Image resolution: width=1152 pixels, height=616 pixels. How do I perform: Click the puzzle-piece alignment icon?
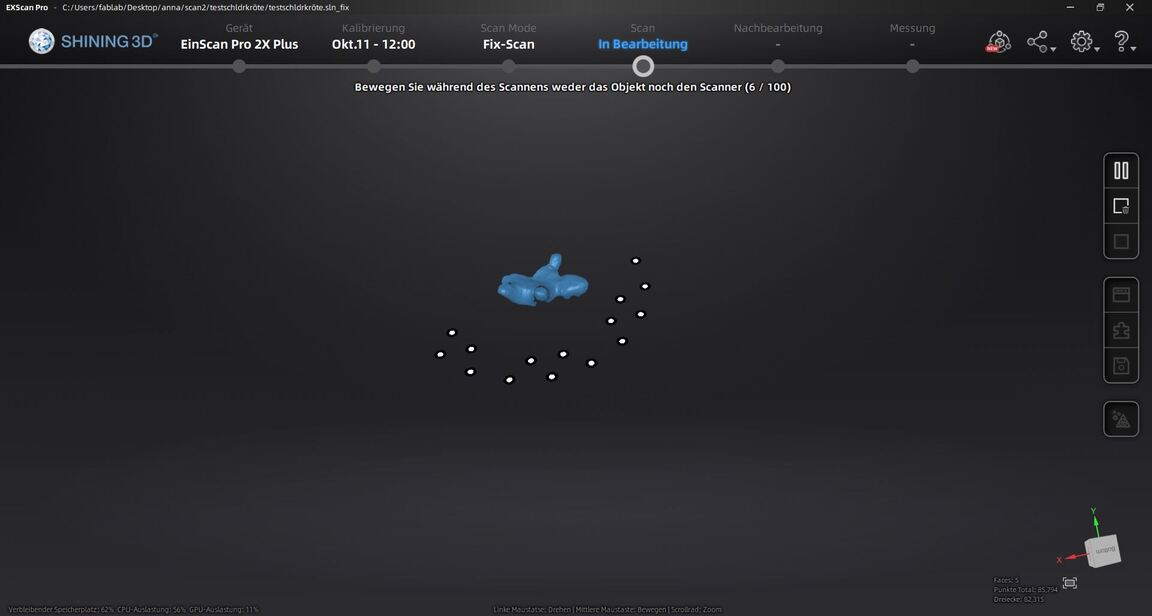point(1120,330)
